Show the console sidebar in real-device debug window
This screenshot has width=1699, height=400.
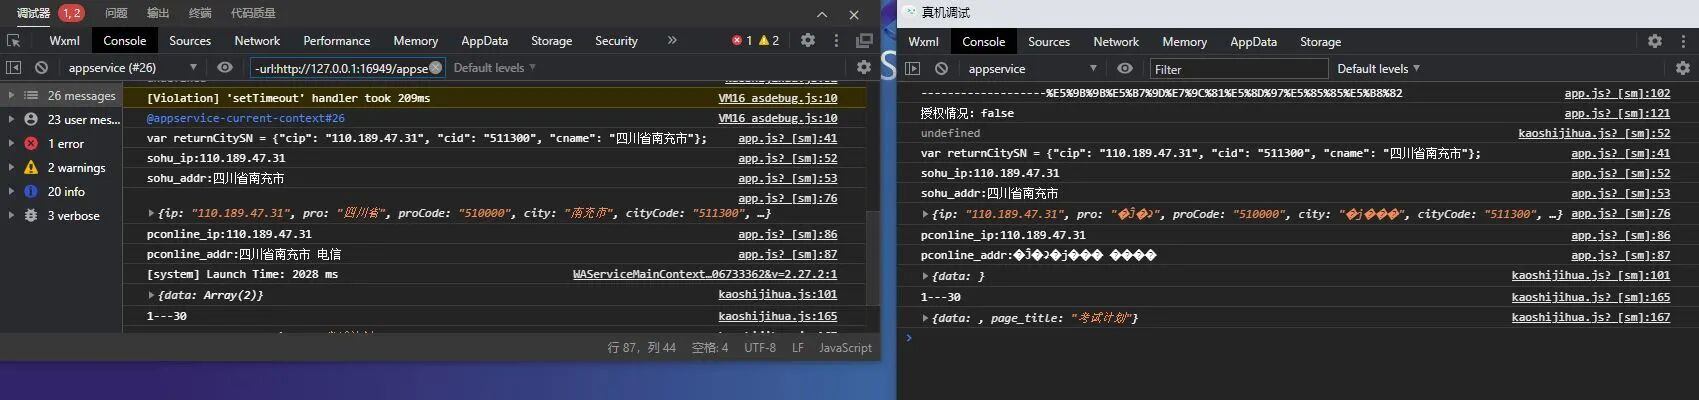pyautogui.click(x=912, y=68)
